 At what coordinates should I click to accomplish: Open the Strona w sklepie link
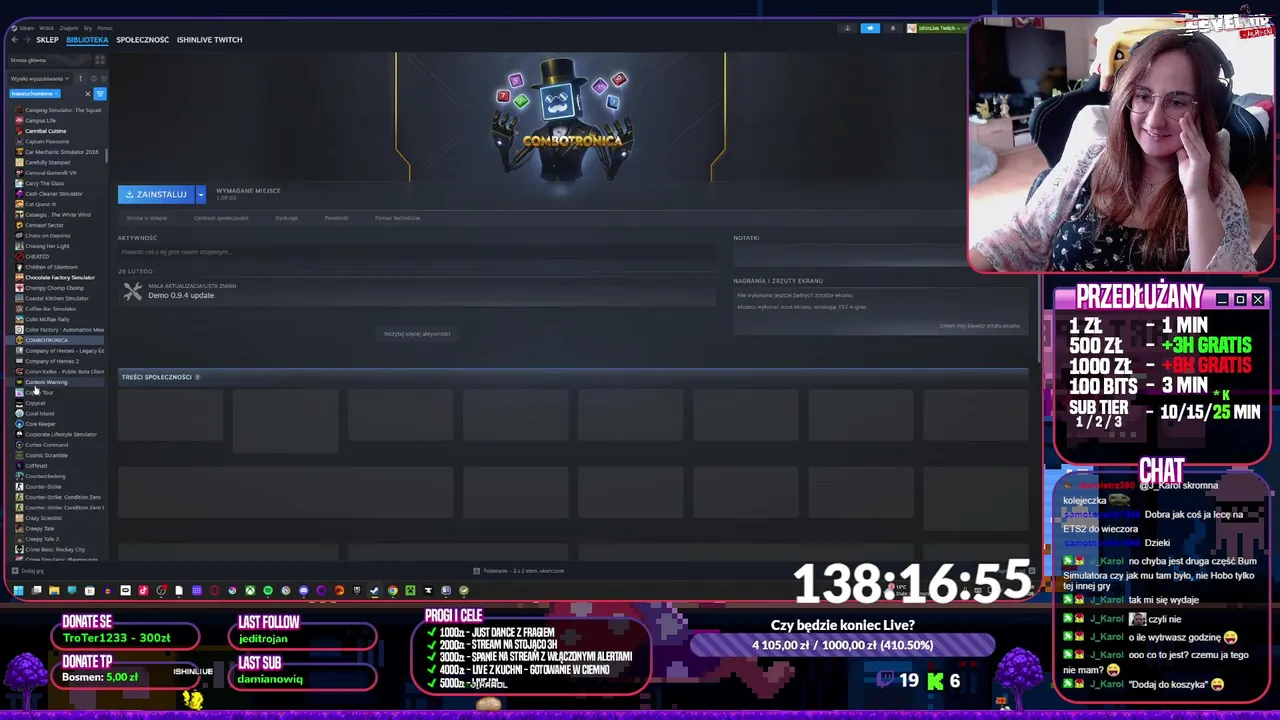[147, 218]
